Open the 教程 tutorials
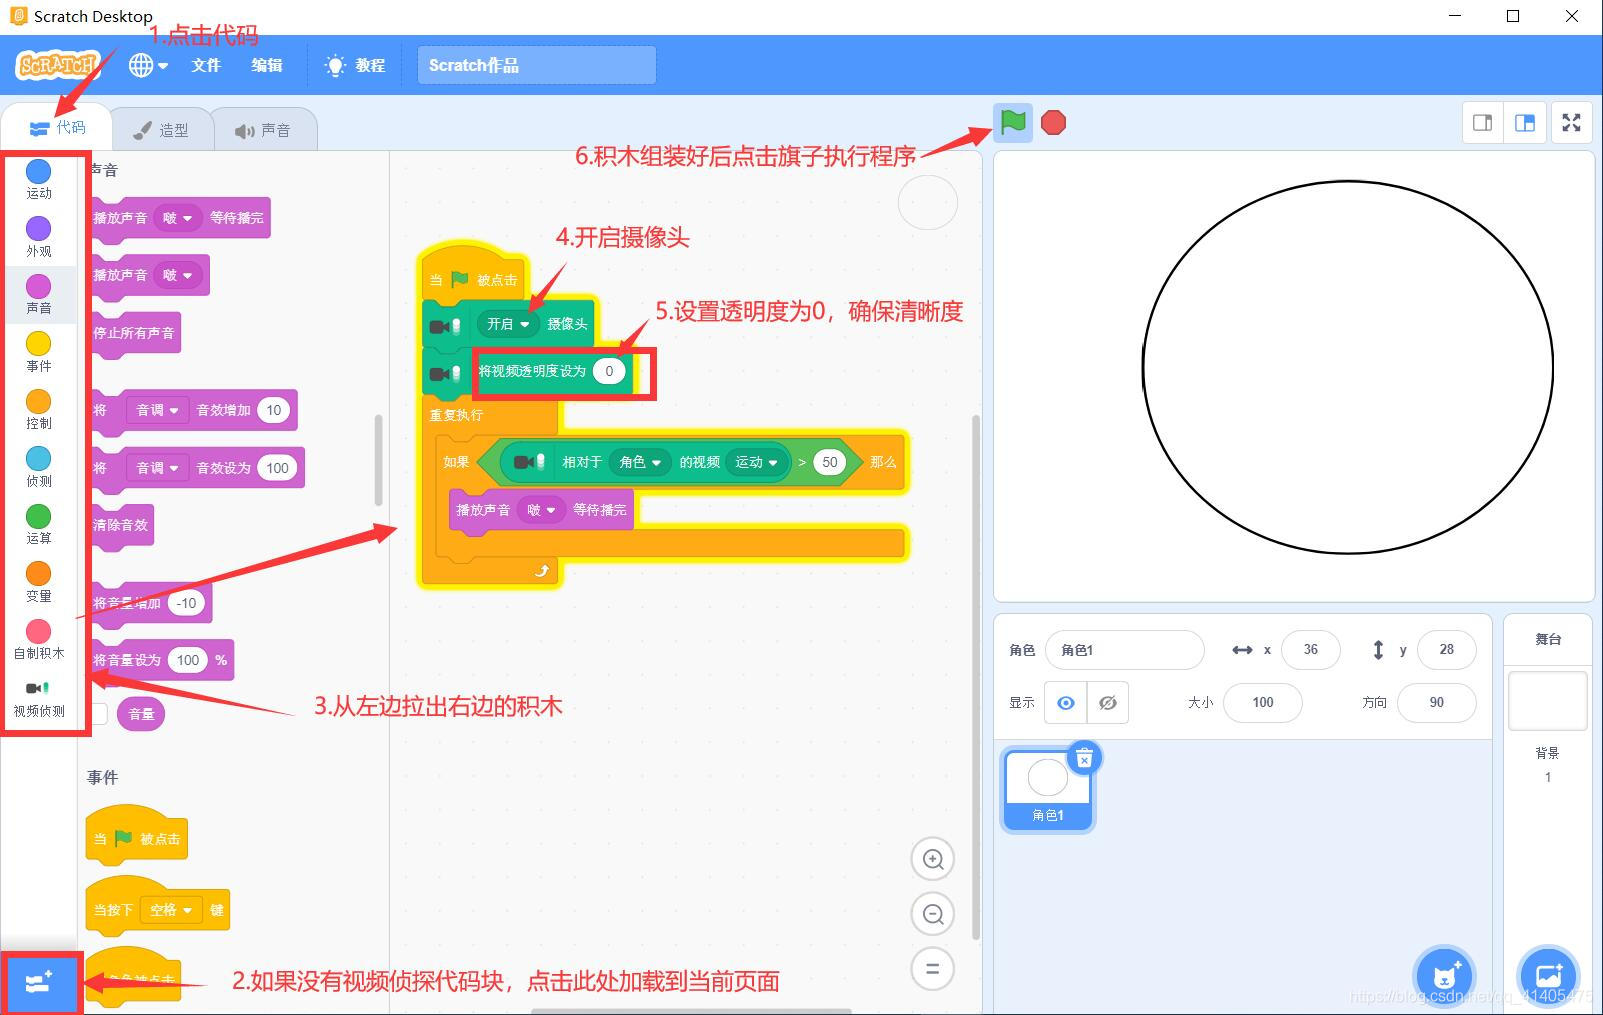Viewport: 1603px width, 1015px height. coord(355,65)
